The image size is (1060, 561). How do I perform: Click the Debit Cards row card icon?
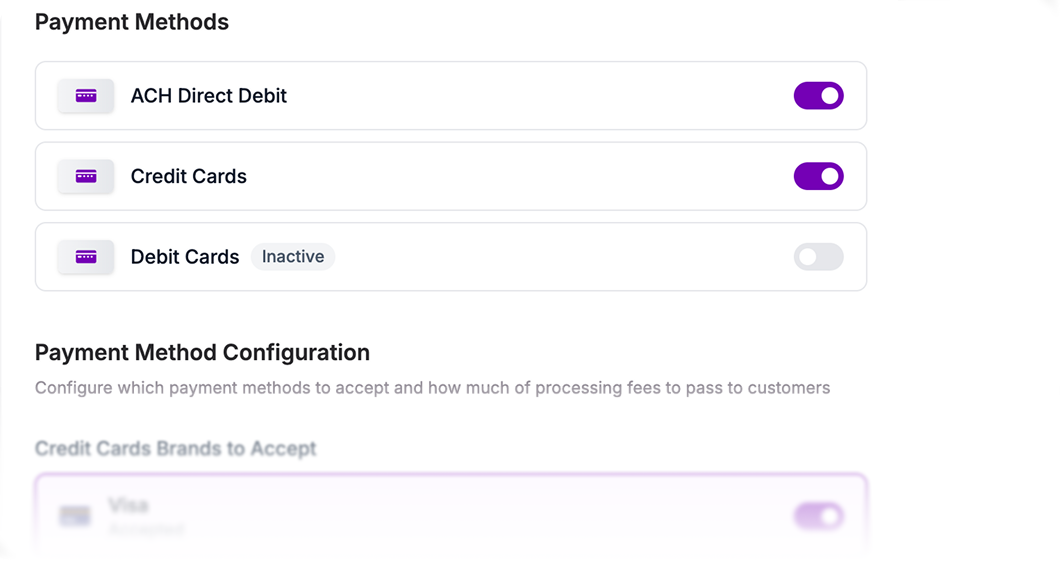[x=86, y=257]
